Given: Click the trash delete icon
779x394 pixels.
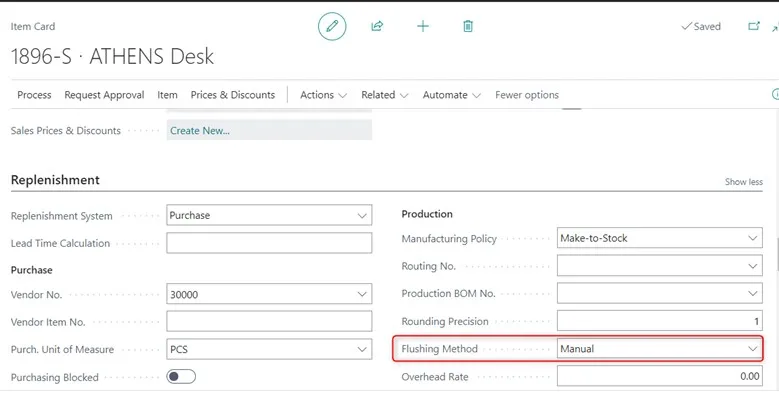Looking at the screenshot, I should 468,26.
